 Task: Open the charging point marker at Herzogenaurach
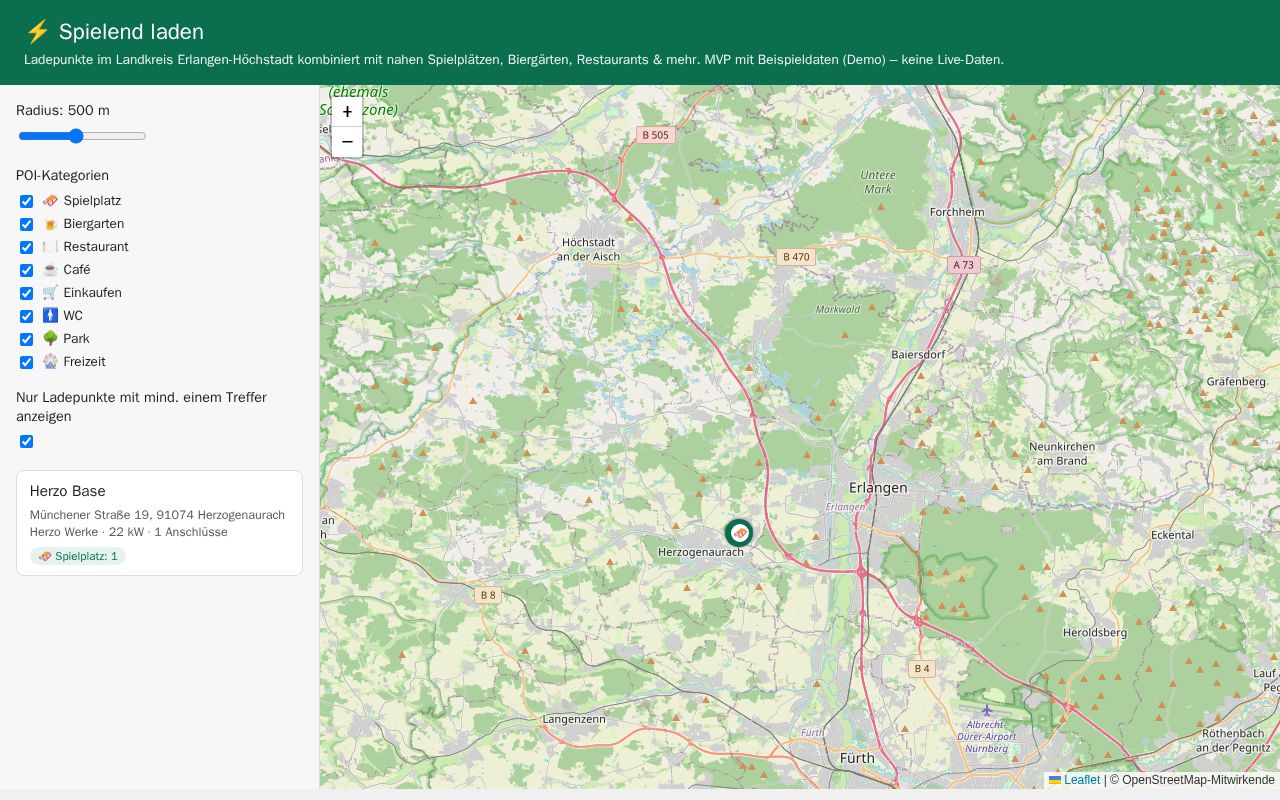pyautogui.click(x=739, y=533)
